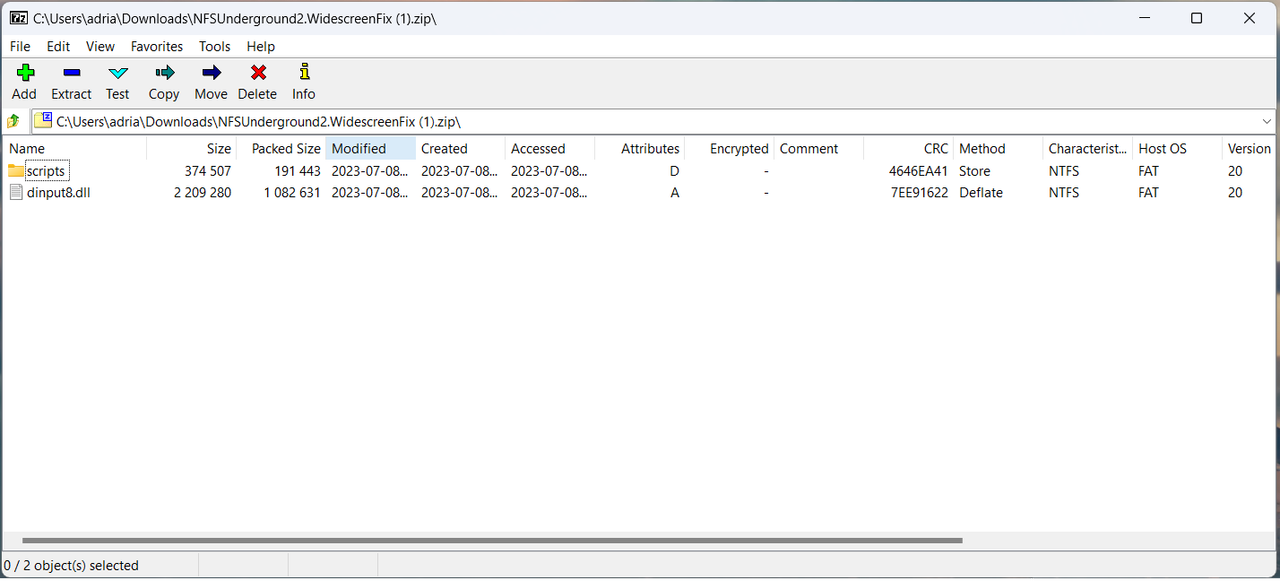
Task: Sort by the Name column header
Action: click(74, 148)
